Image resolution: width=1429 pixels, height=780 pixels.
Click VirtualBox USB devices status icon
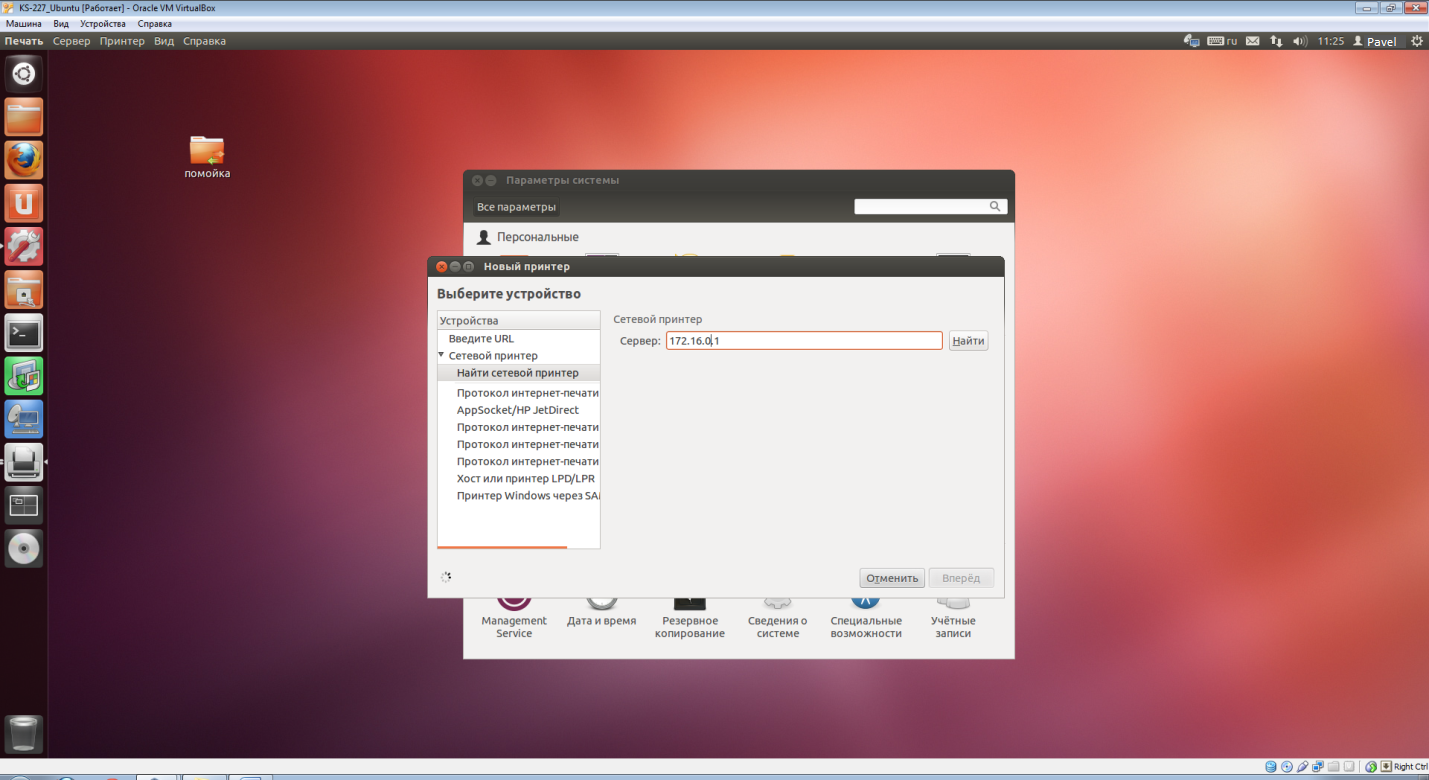tap(1301, 767)
